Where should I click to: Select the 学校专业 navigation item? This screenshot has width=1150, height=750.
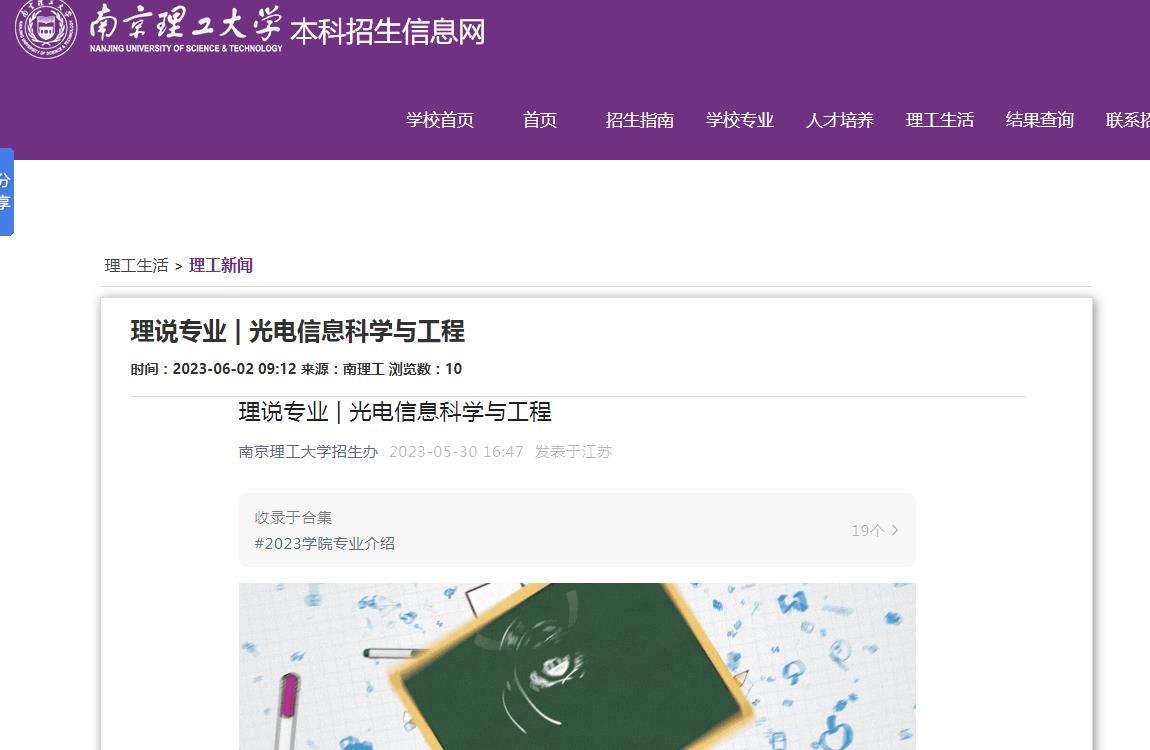(740, 120)
